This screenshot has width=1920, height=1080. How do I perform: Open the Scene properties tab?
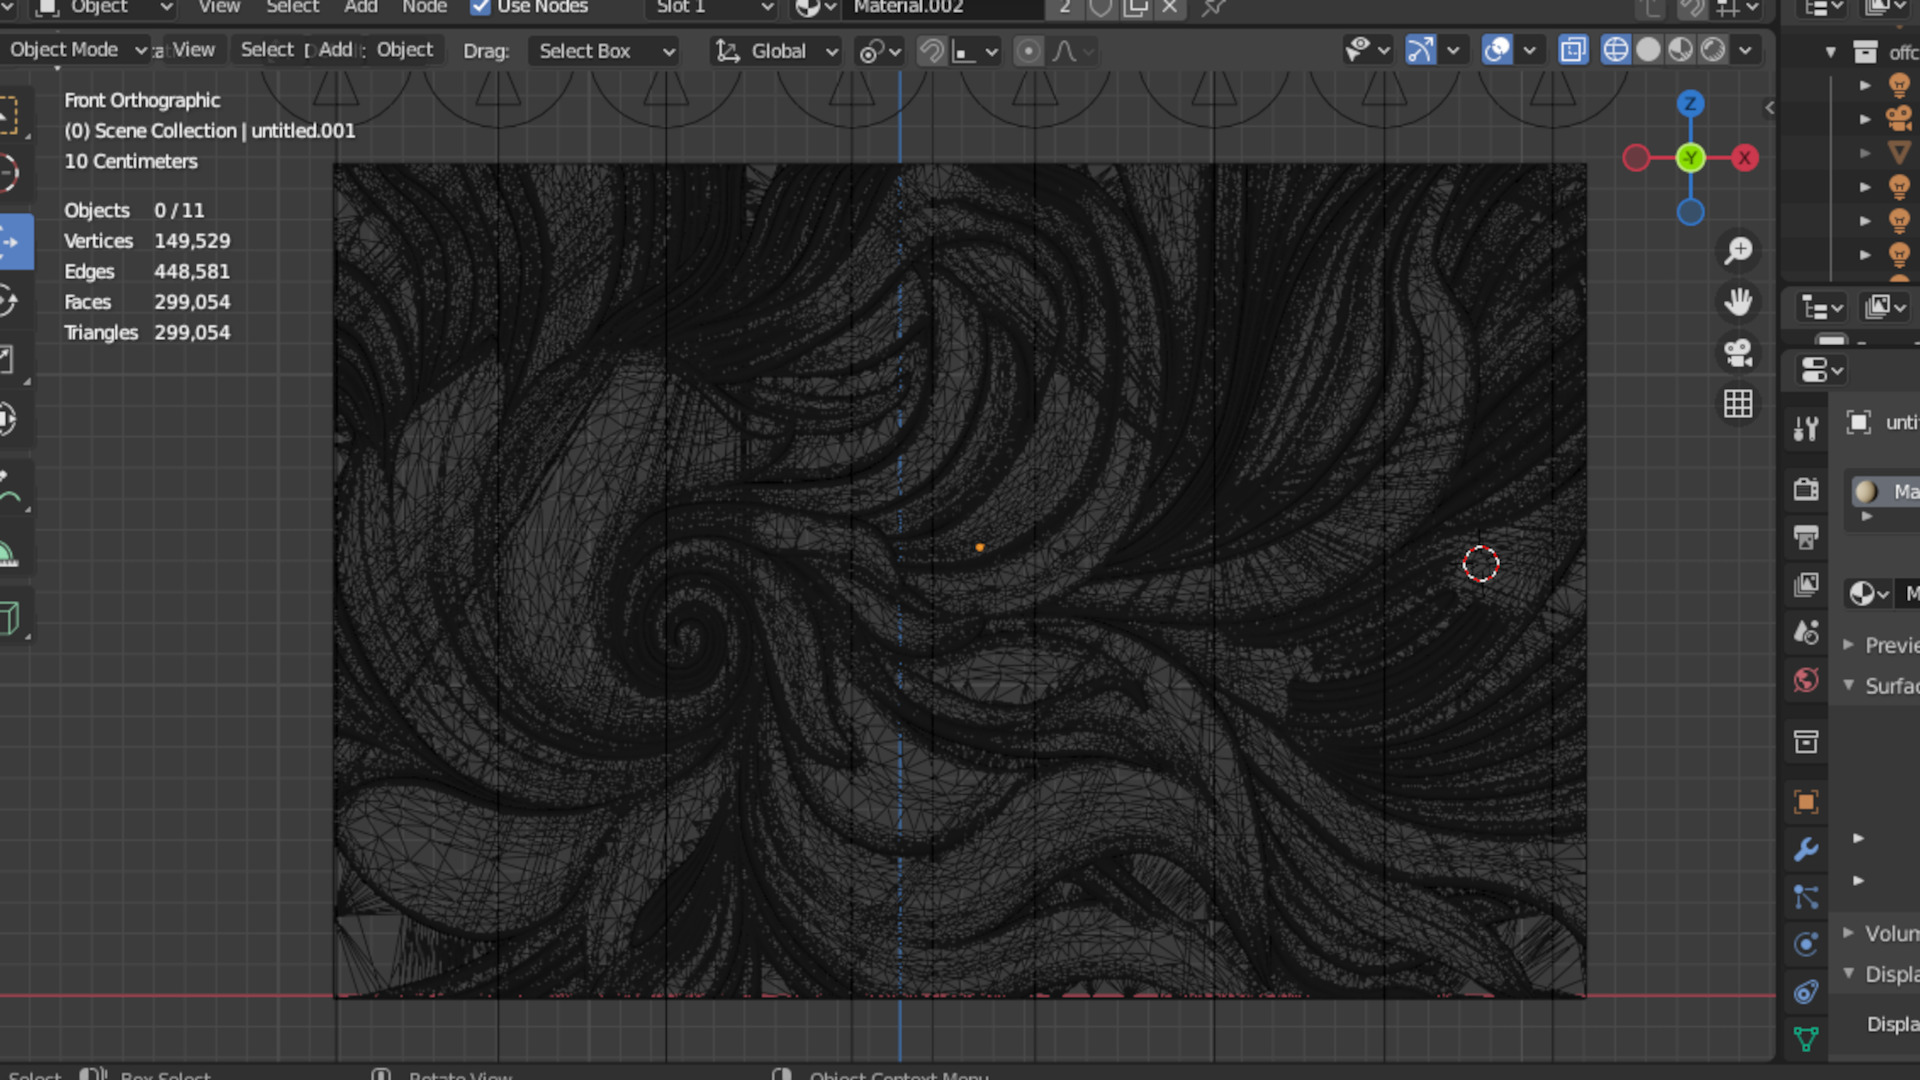point(1806,632)
